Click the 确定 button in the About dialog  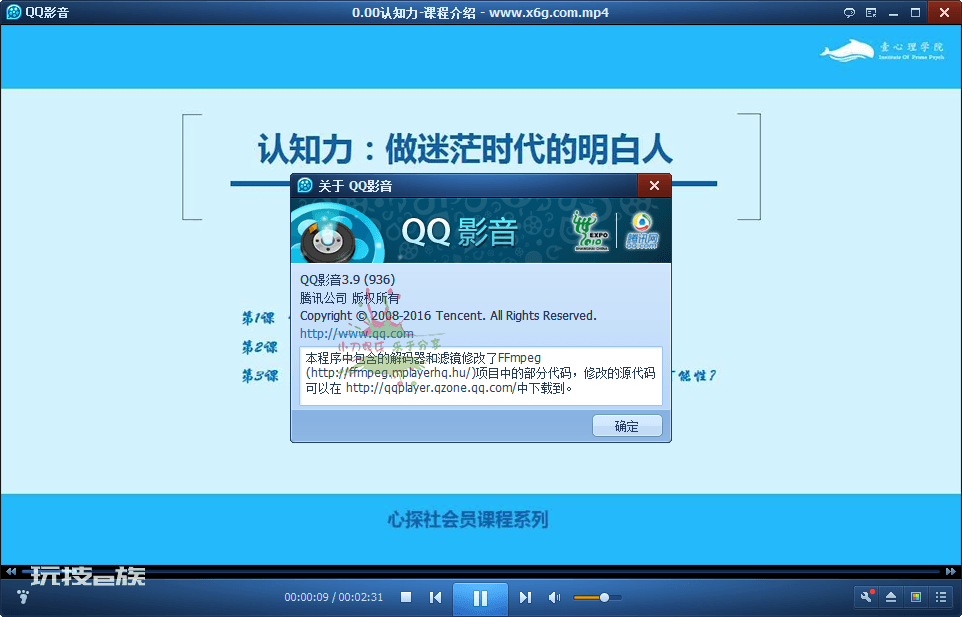[627, 426]
